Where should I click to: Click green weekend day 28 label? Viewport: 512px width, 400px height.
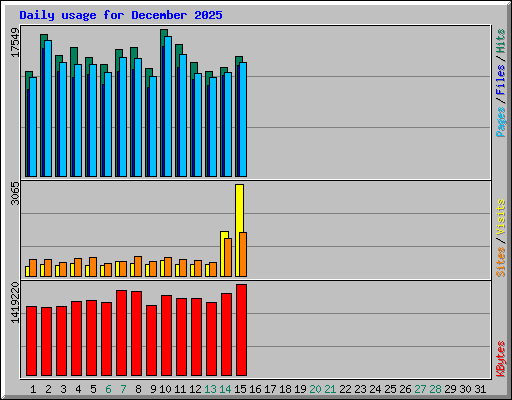tap(435, 389)
